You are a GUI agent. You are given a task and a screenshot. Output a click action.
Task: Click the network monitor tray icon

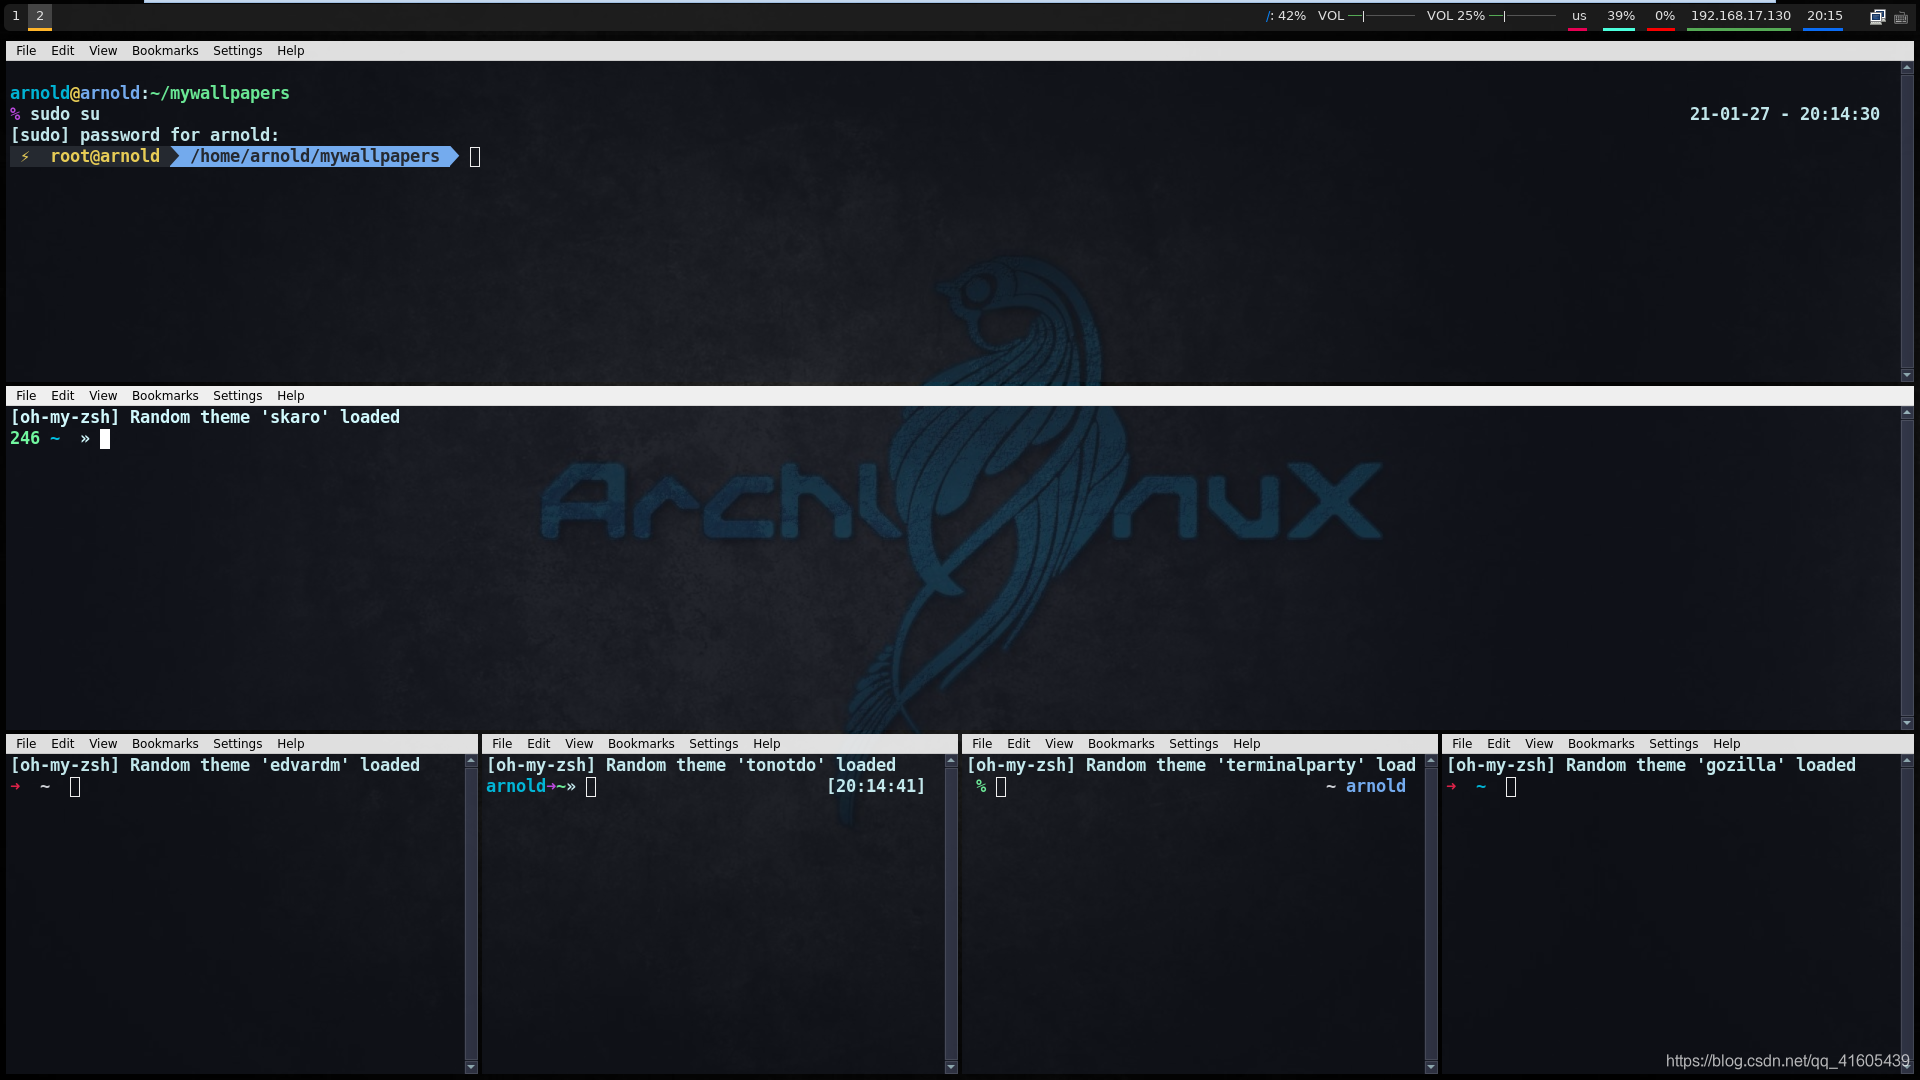click(x=1877, y=16)
